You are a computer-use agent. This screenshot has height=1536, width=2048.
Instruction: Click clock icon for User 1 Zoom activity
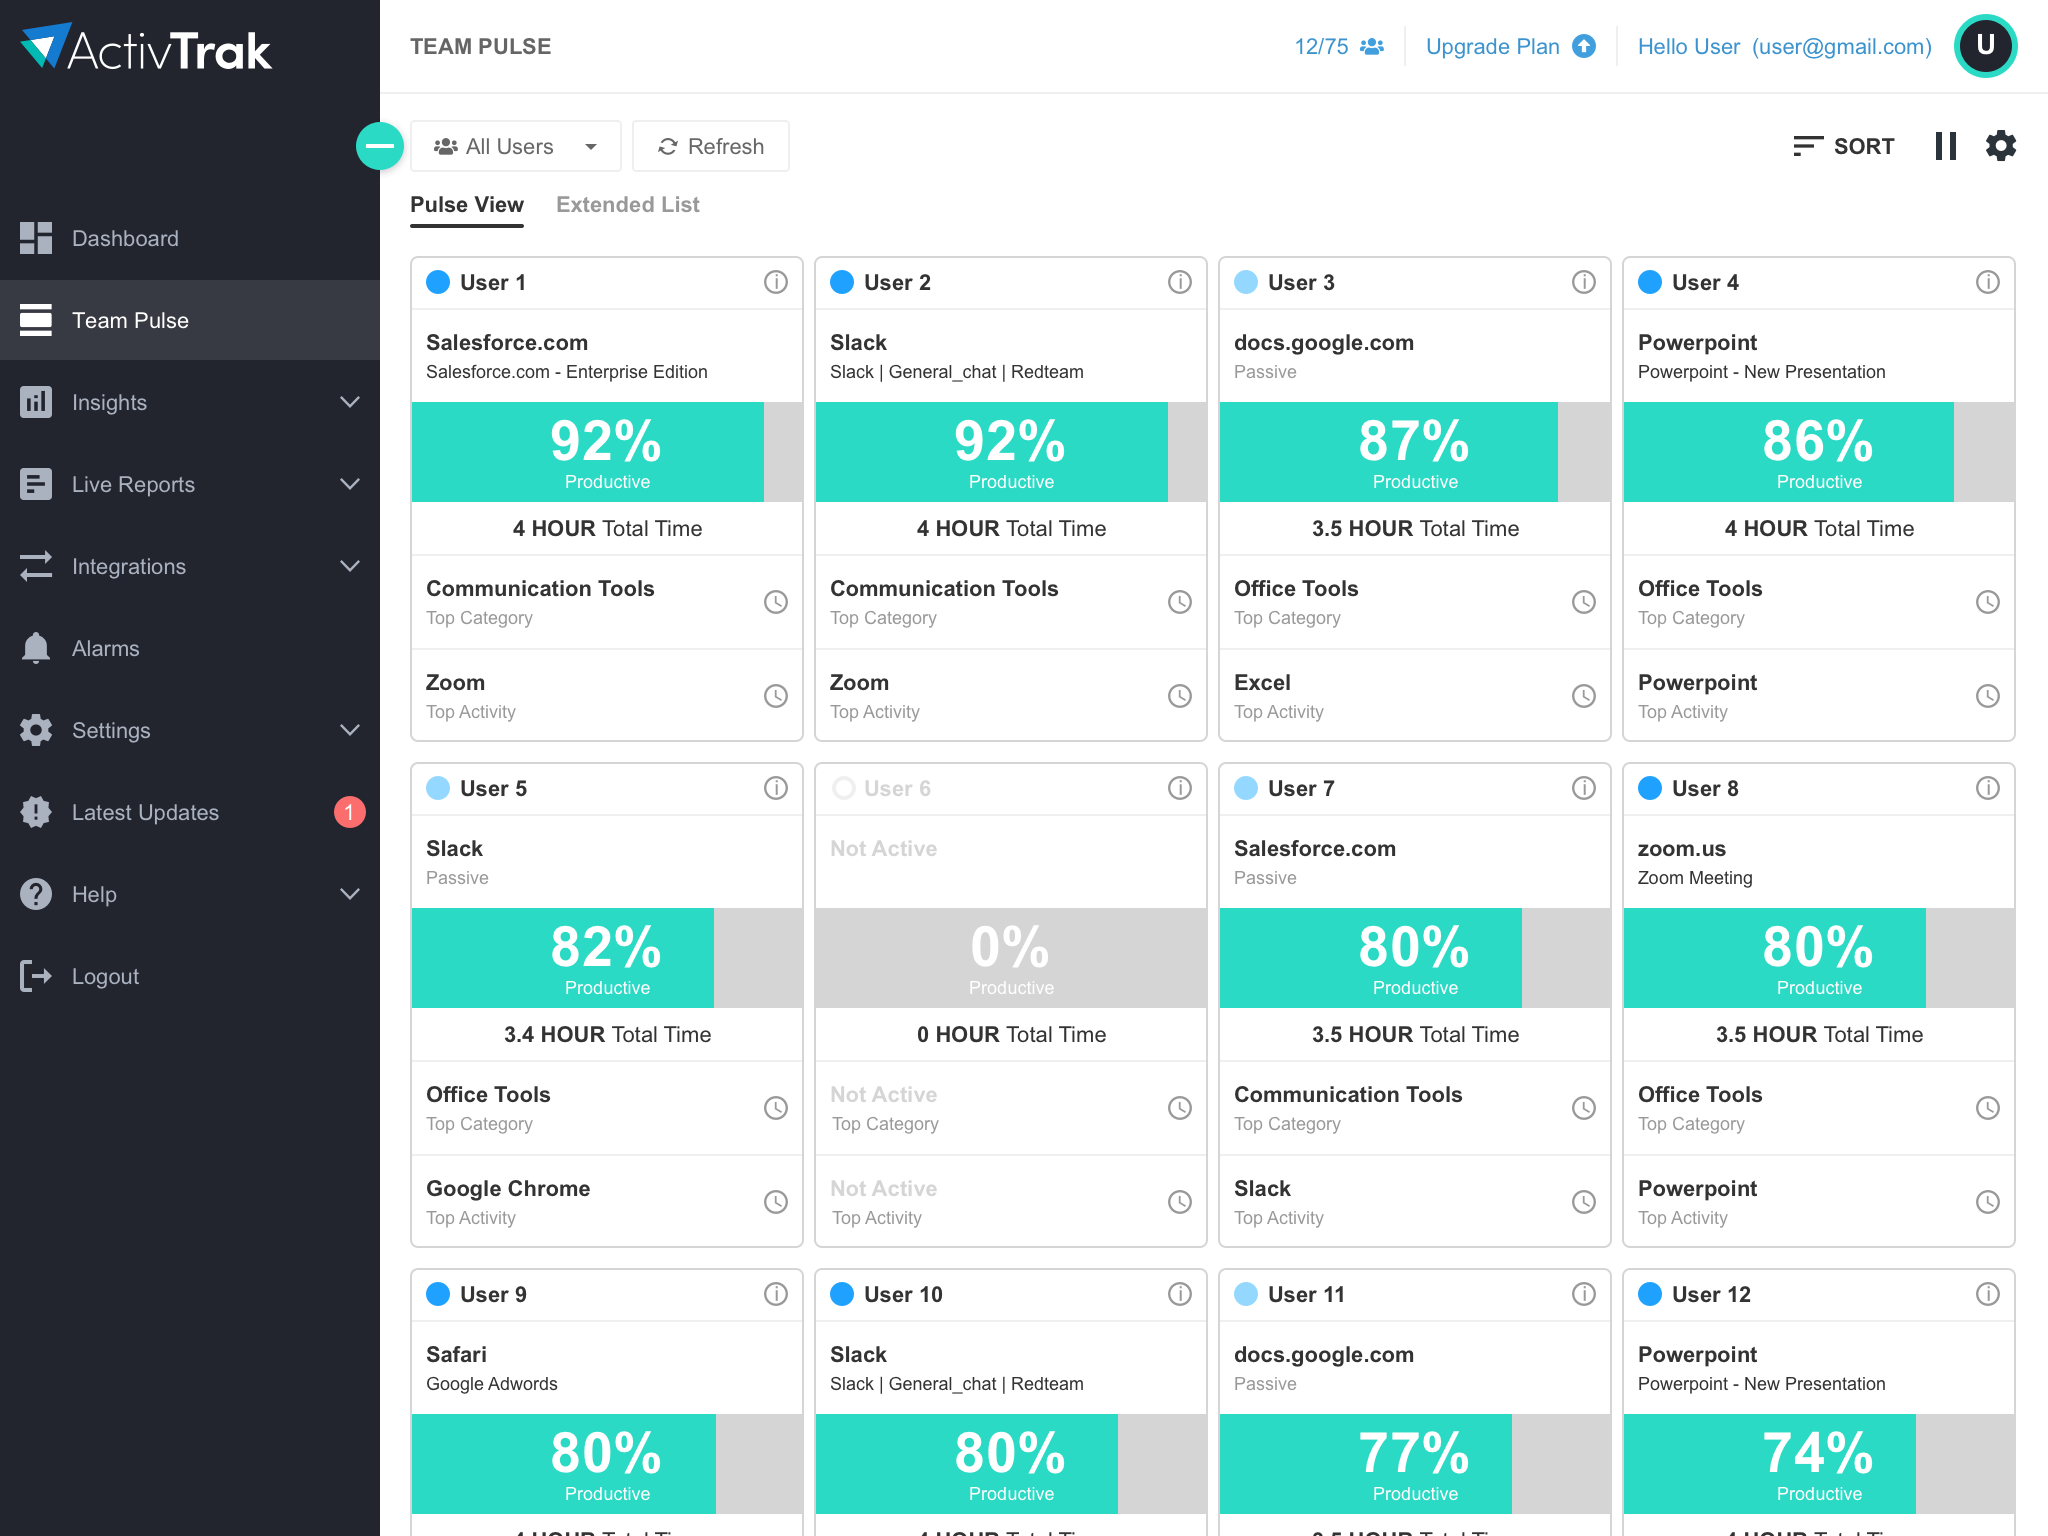point(776,696)
